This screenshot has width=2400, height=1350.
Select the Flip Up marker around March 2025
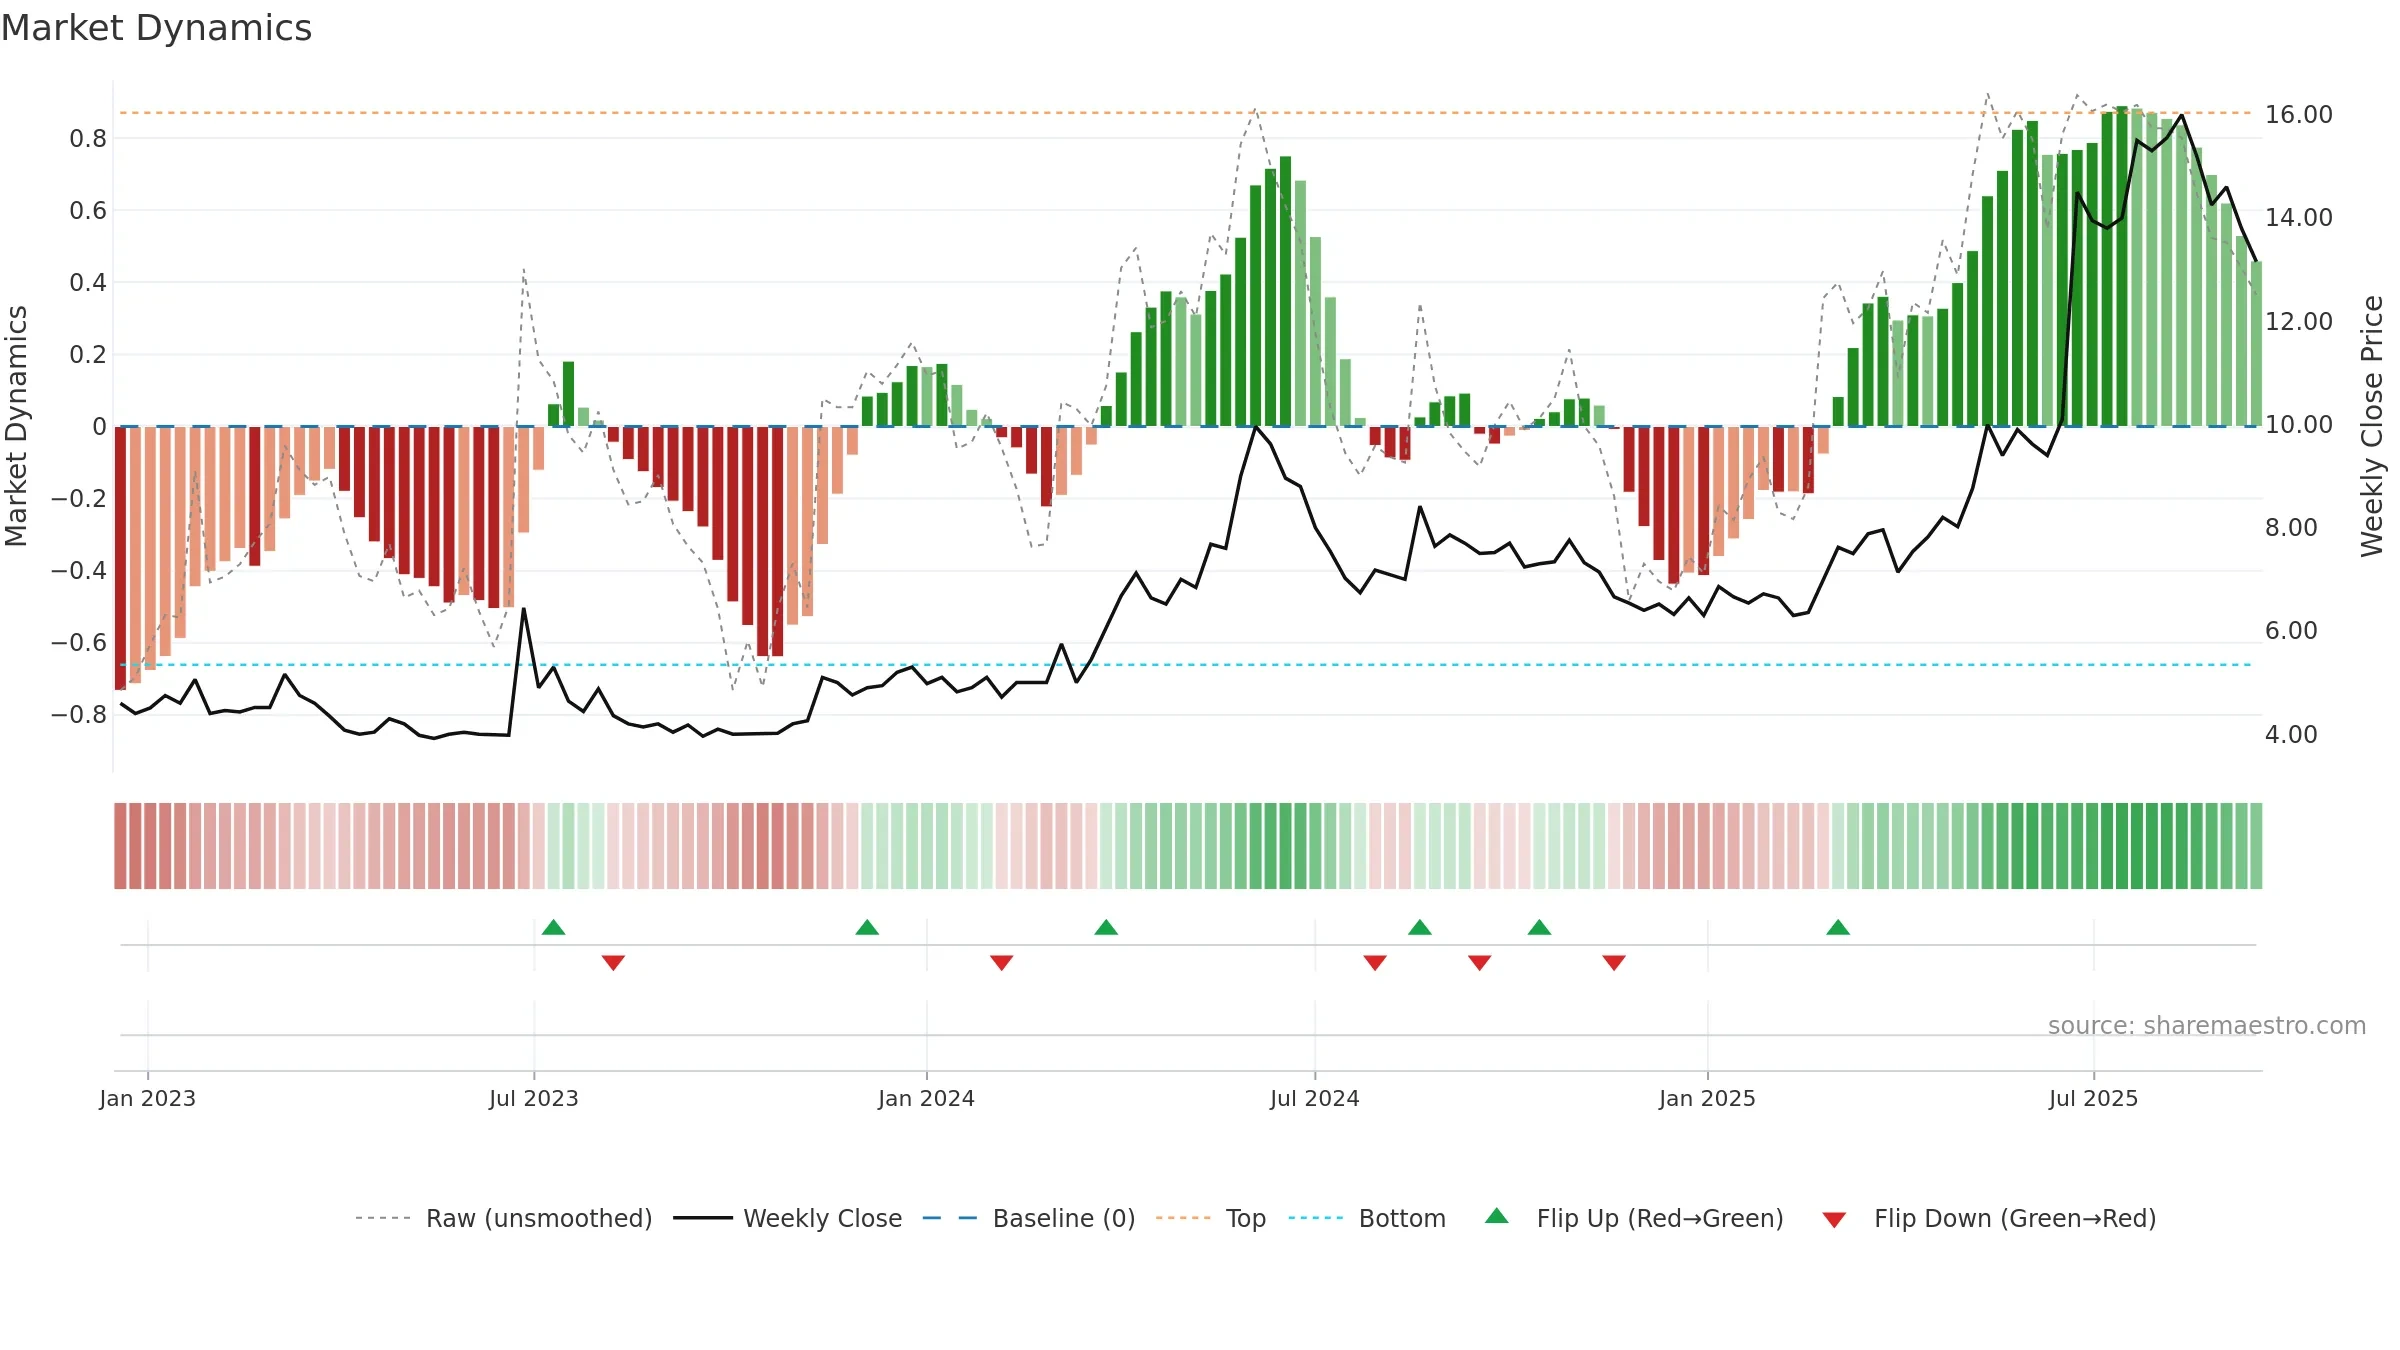point(1838,927)
